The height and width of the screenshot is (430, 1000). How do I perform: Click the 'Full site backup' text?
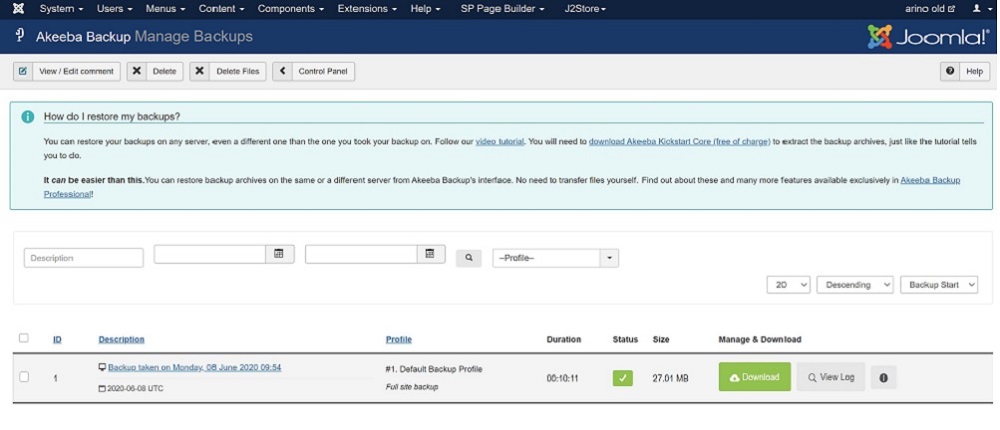coord(412,387)
